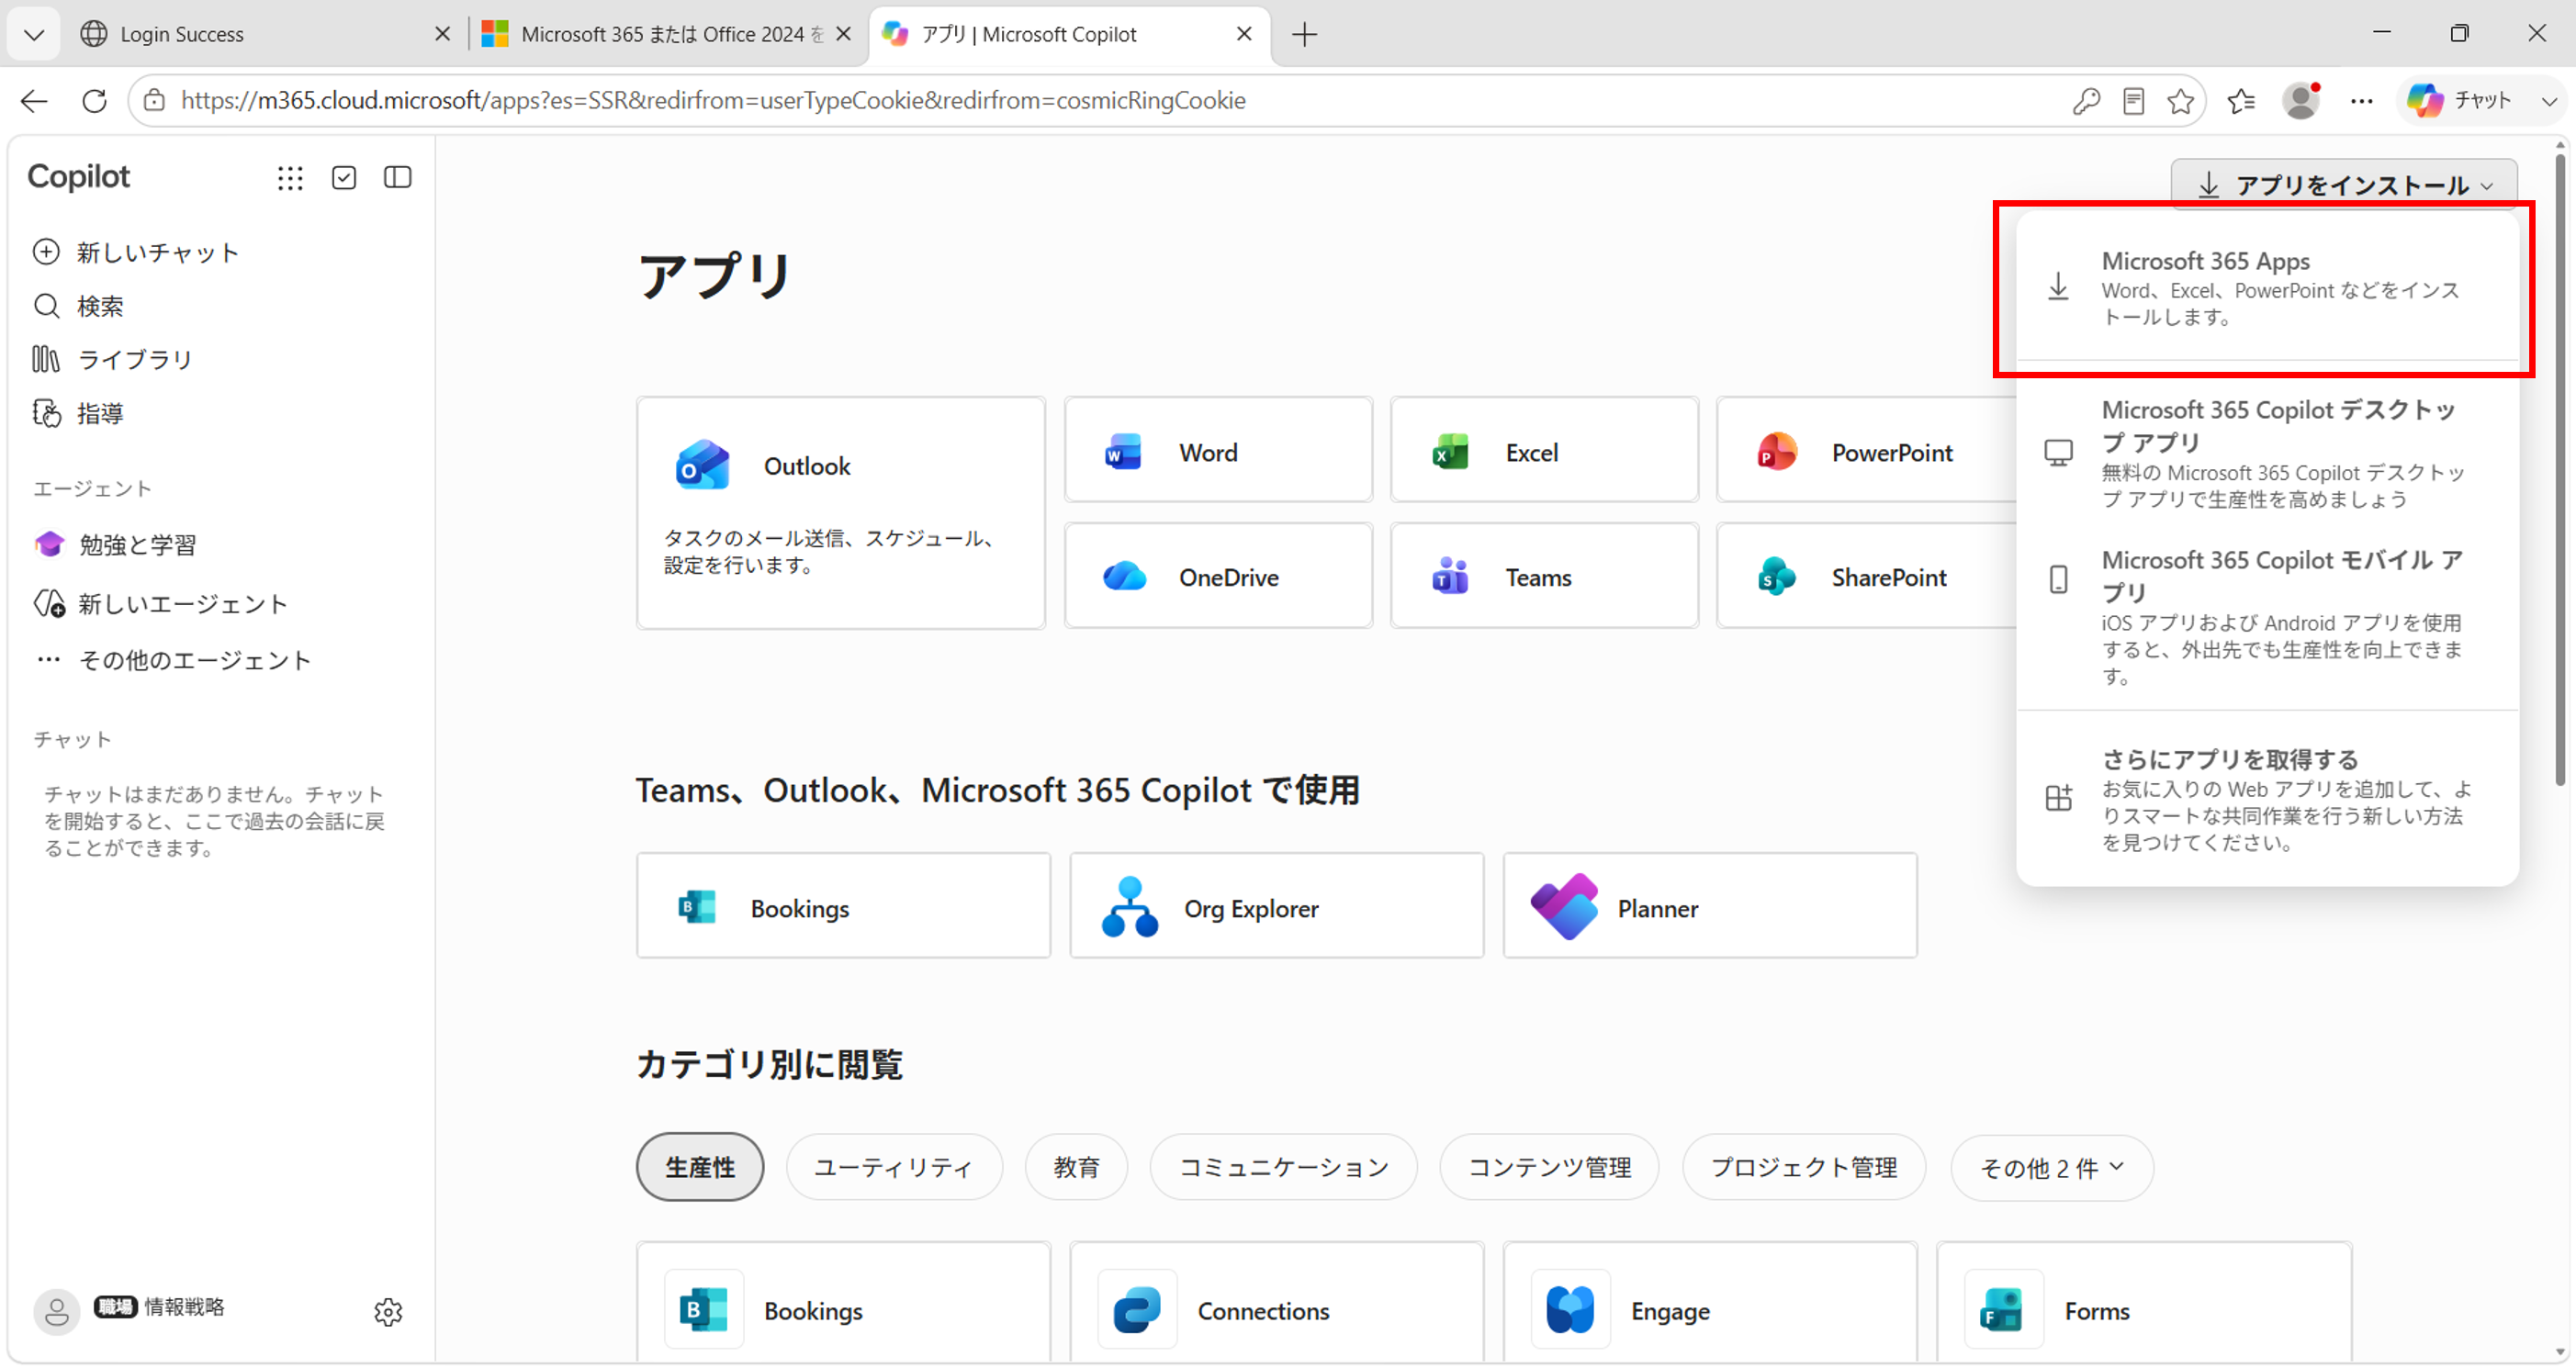Click the Org Explorer app tile
2576x1368 pixels.
pos(1276,907)
